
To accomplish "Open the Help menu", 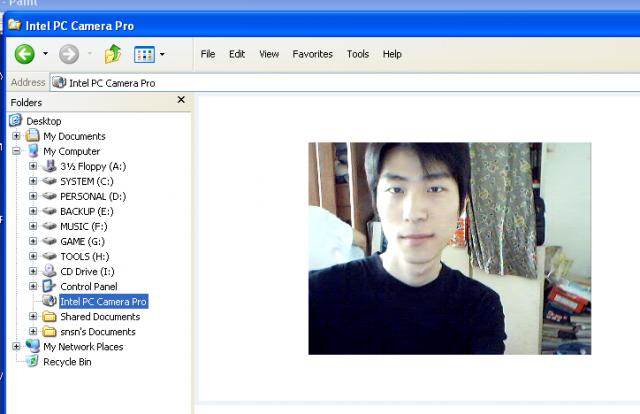I will 392,54.
